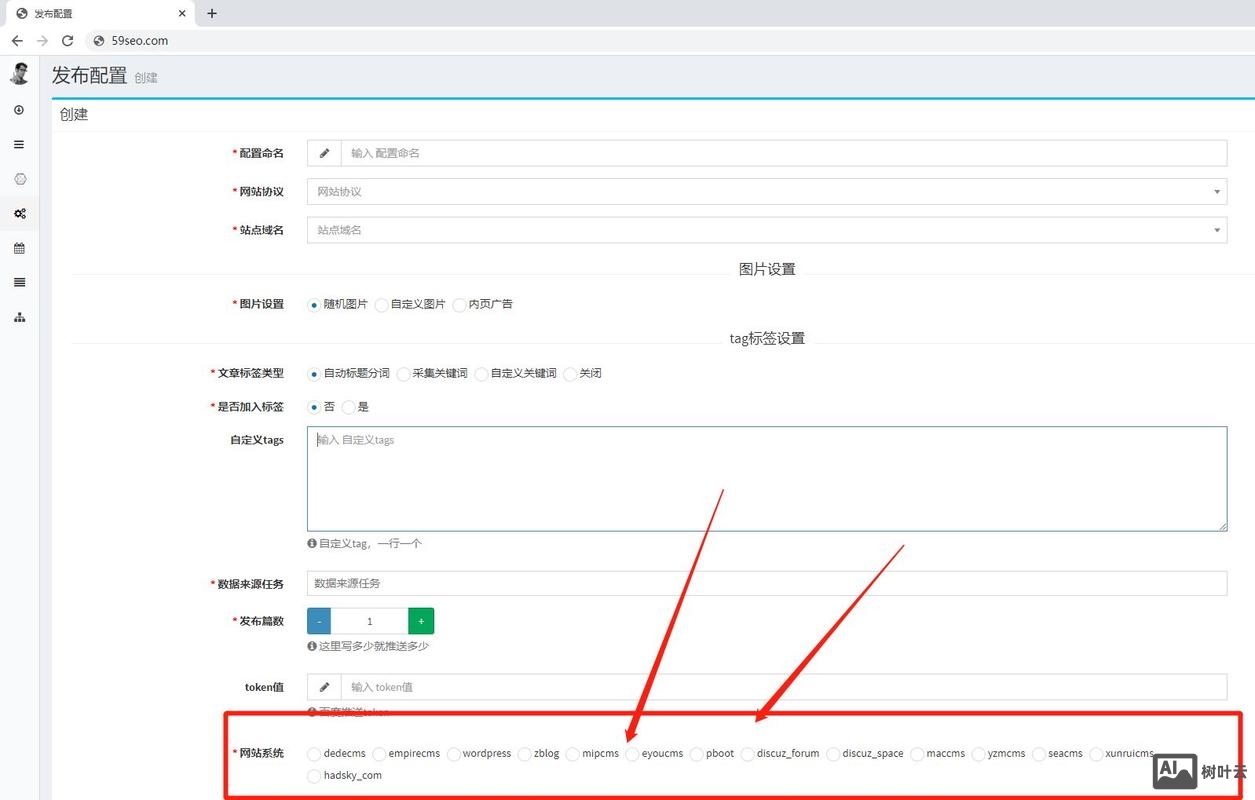Select the 自定义图片 radio option

coord(381,305)
